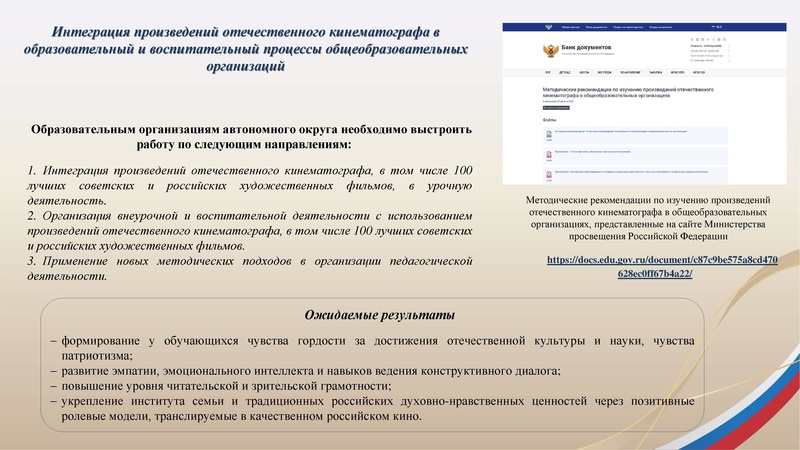The image size is (800, 450).
Task: Click the bullet укрепление института семьи
Action: point(372,409)
